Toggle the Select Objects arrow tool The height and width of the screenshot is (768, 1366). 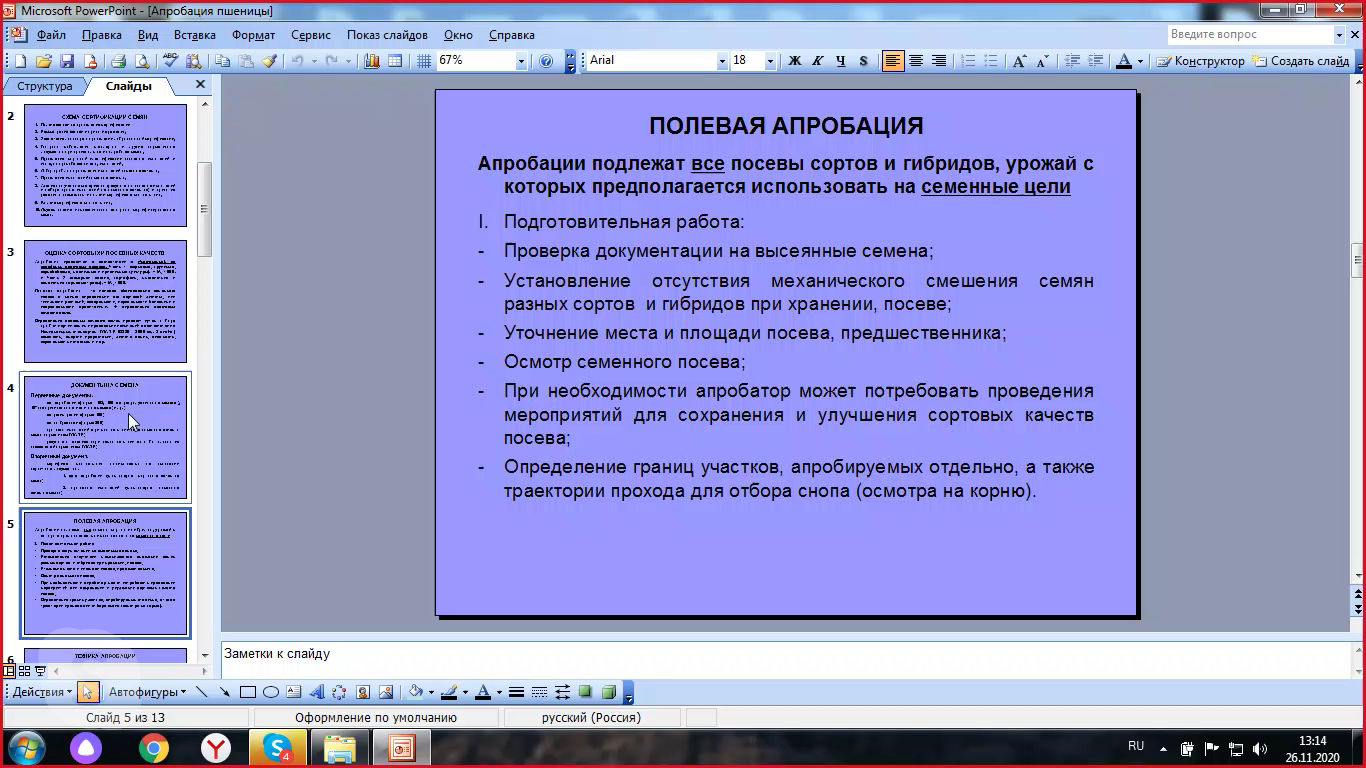click(88, 692)
